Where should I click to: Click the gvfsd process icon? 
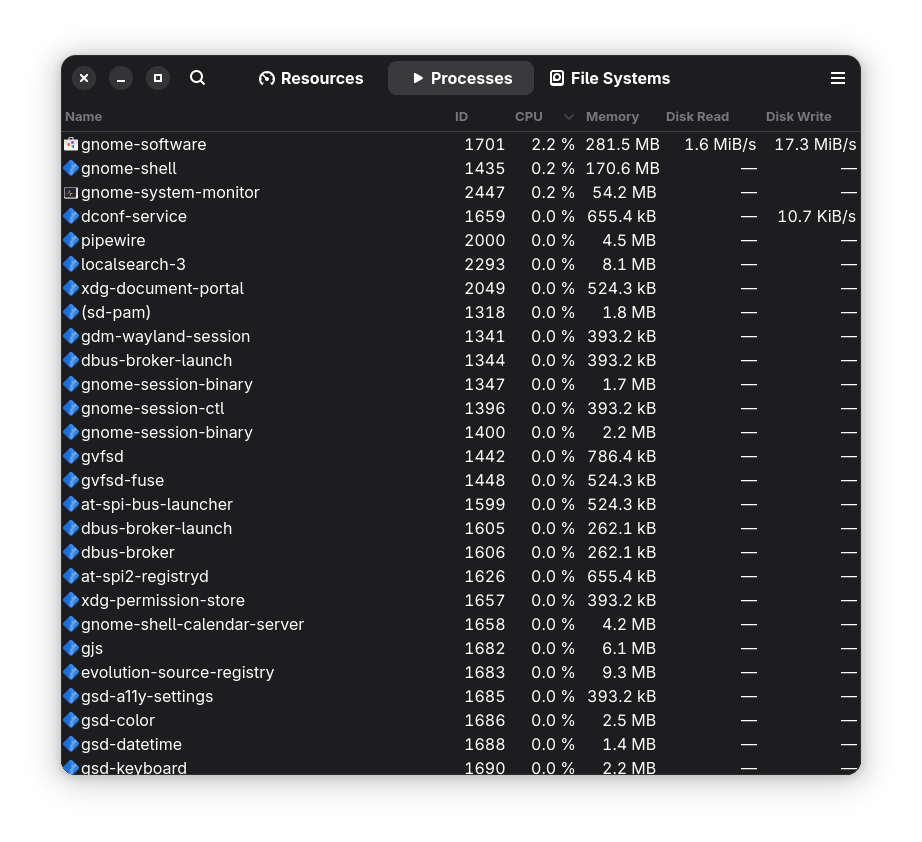tap(71, 456)
